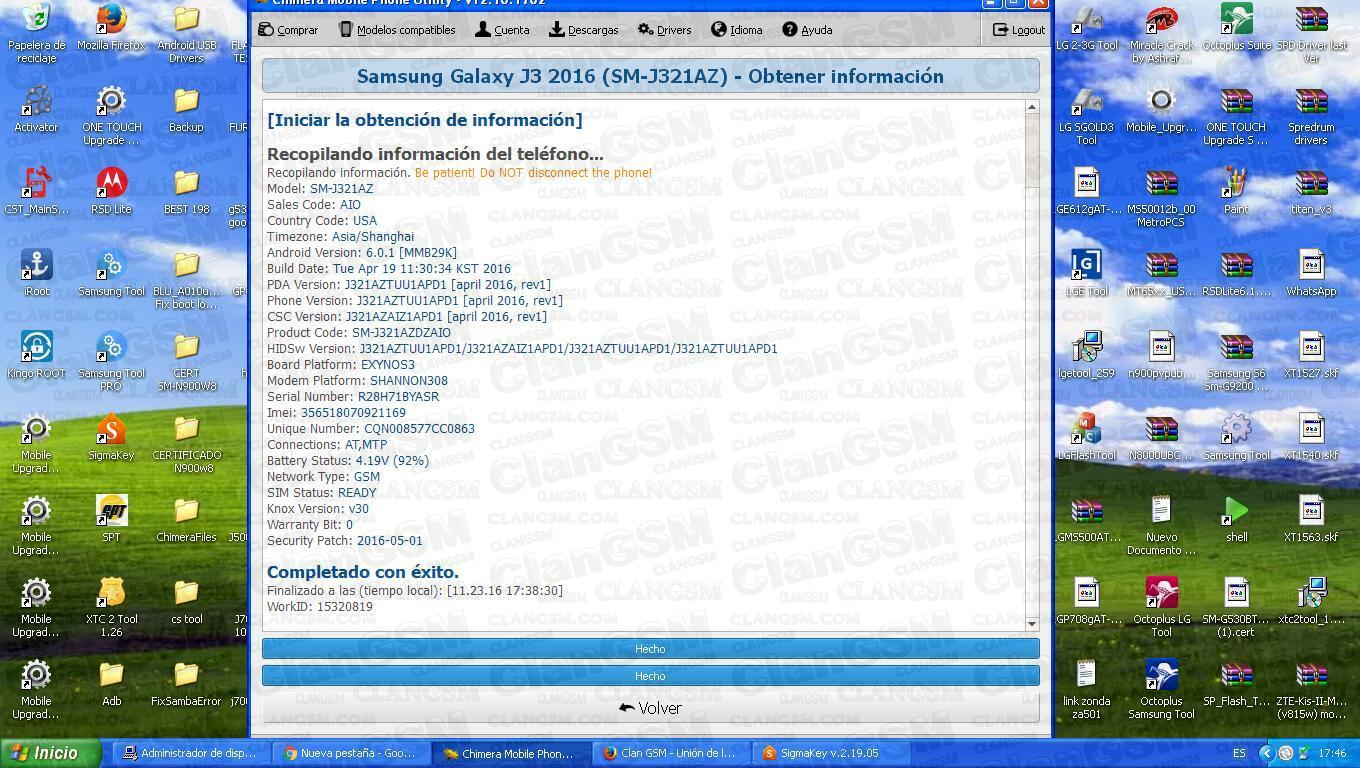
Task: Click the system tray clock showing 17:46
Action: point(1332,753)
